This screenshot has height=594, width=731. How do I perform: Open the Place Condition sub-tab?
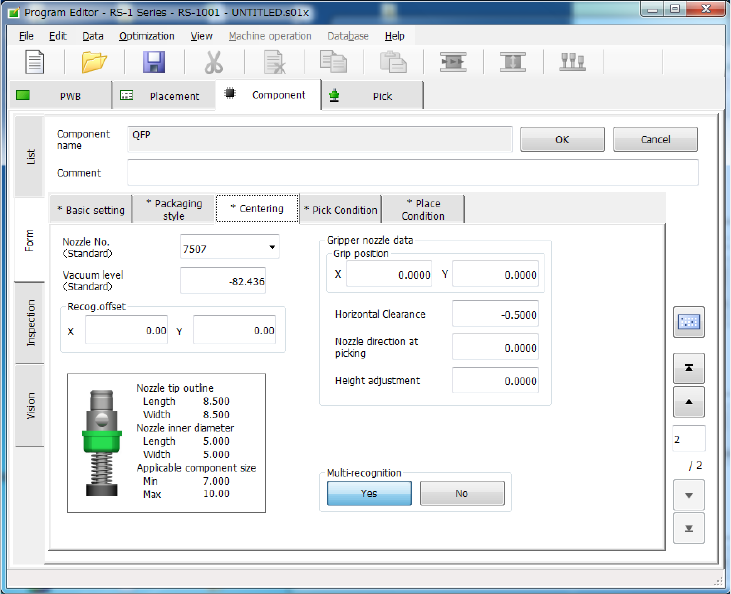click(x=423, y=209)
